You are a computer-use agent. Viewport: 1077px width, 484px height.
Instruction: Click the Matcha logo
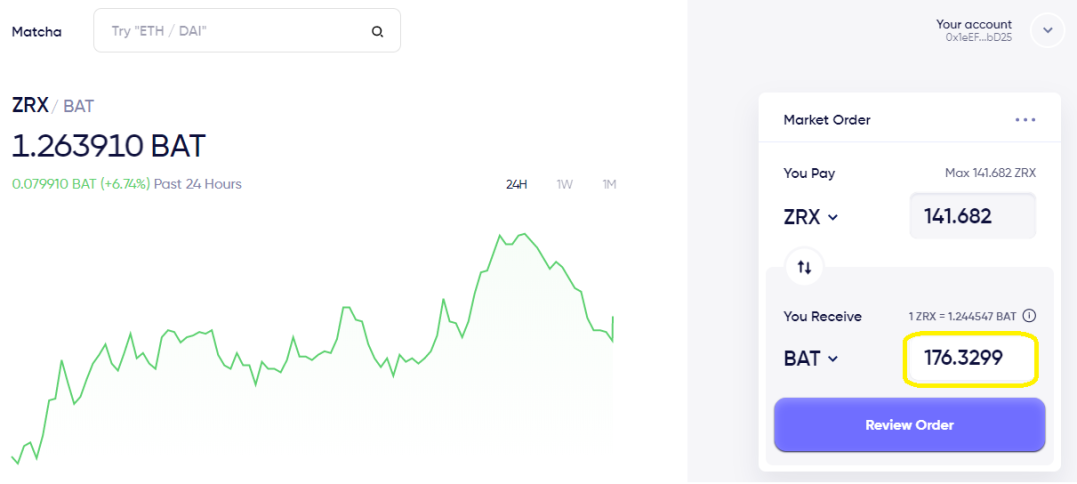coord(37,31)
